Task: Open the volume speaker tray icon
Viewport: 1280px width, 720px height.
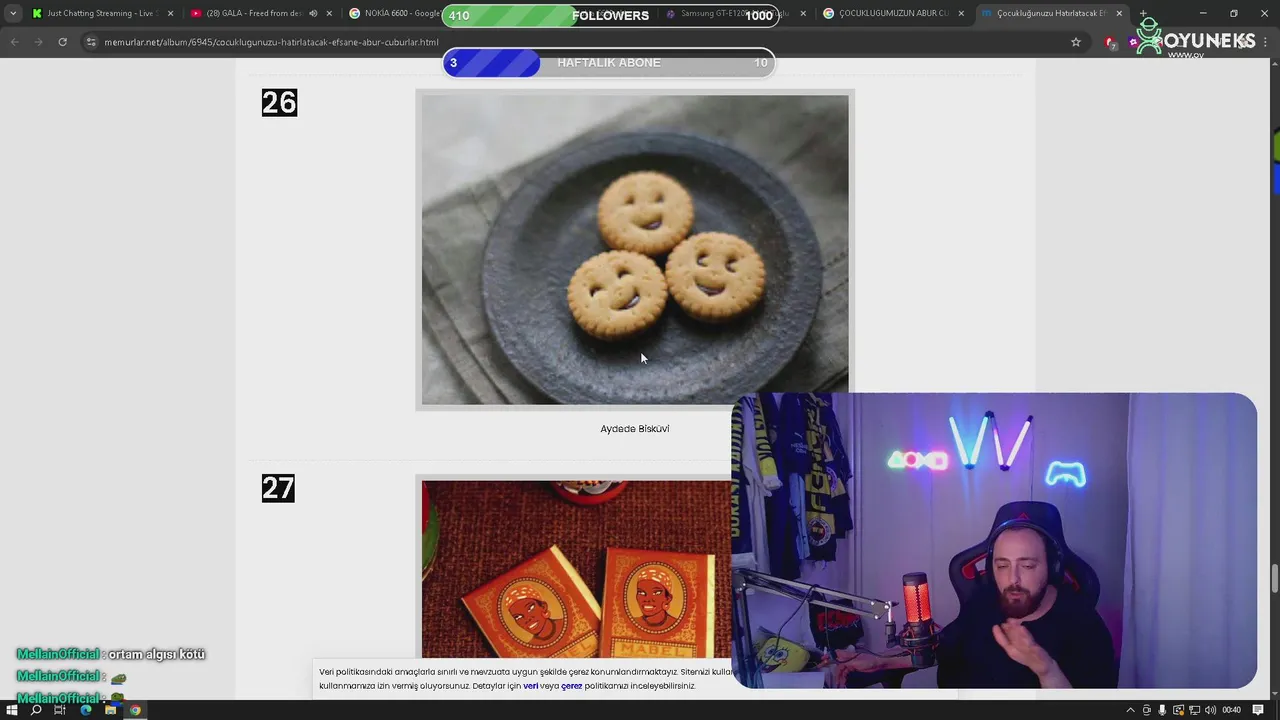Action: (1211, 710)
